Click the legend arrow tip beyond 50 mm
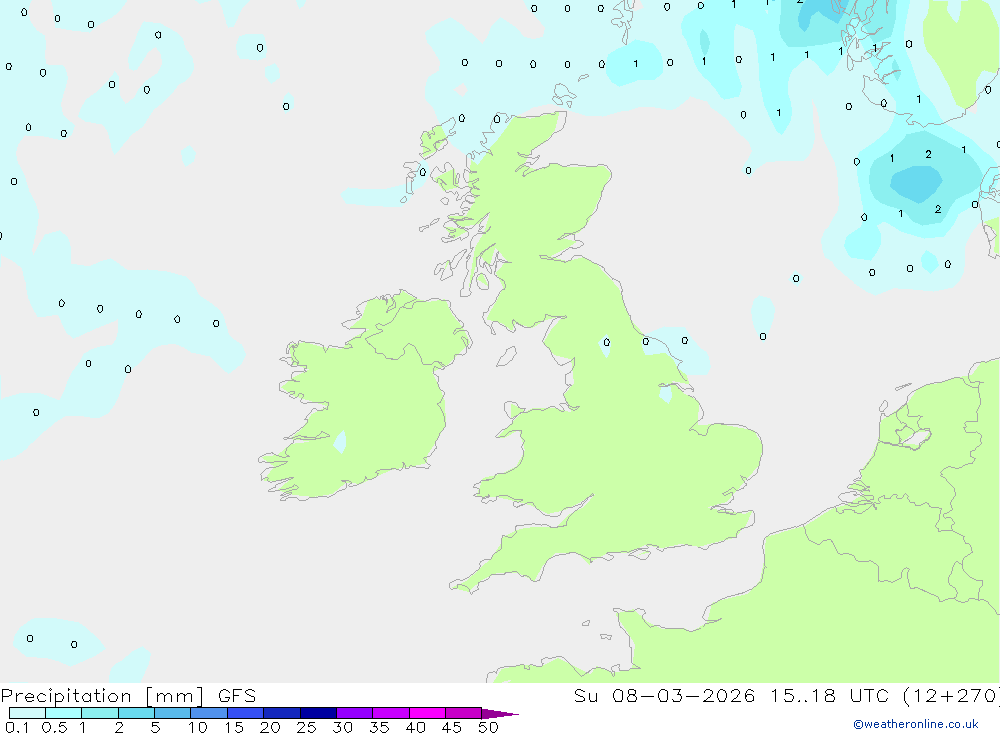 point(501,714)
